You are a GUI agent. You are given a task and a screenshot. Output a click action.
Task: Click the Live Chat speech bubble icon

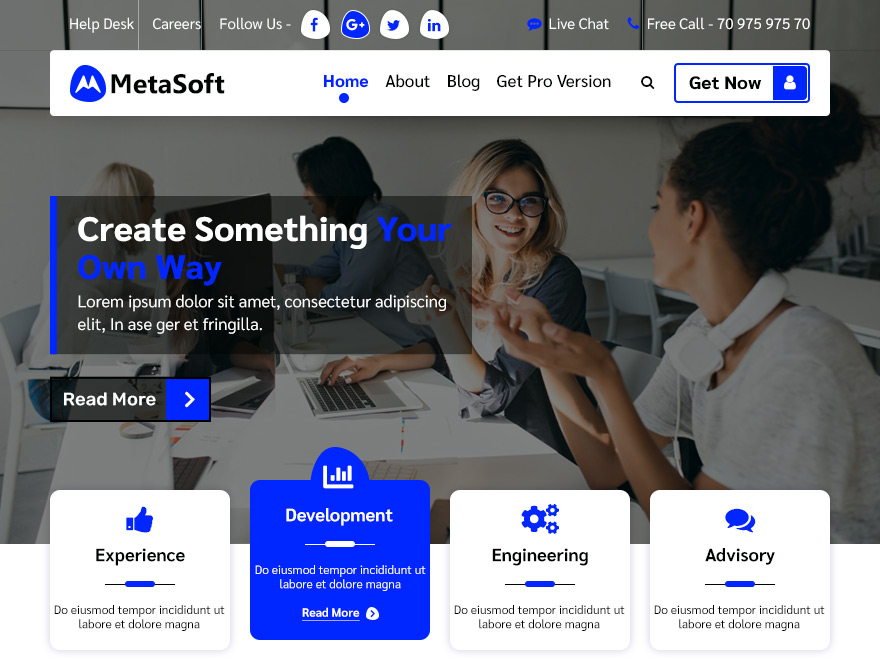point(535,24)
